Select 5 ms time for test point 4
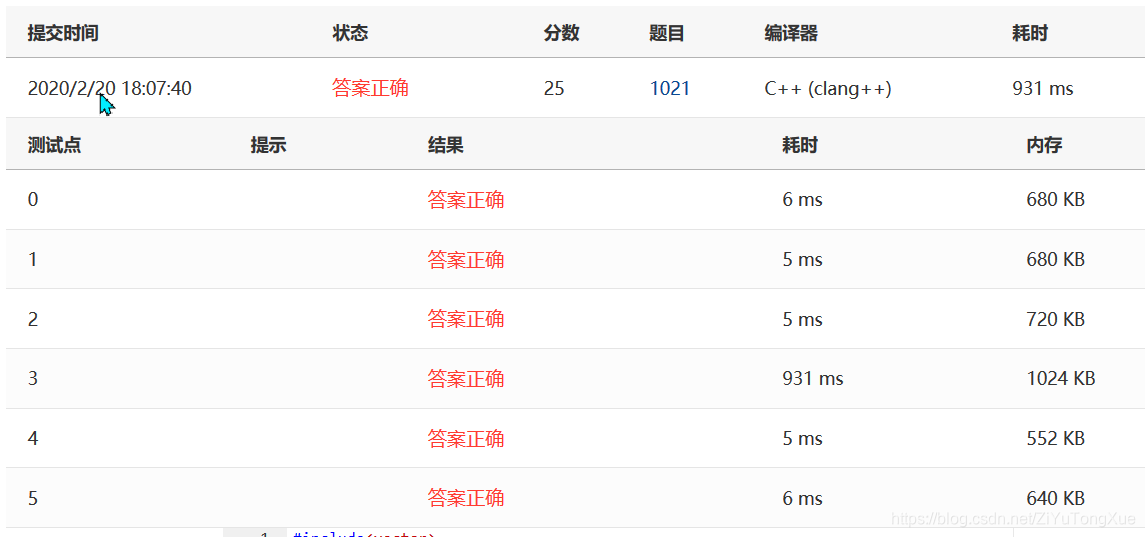Viewport: 1145px width, 537px height. point(803,438)
